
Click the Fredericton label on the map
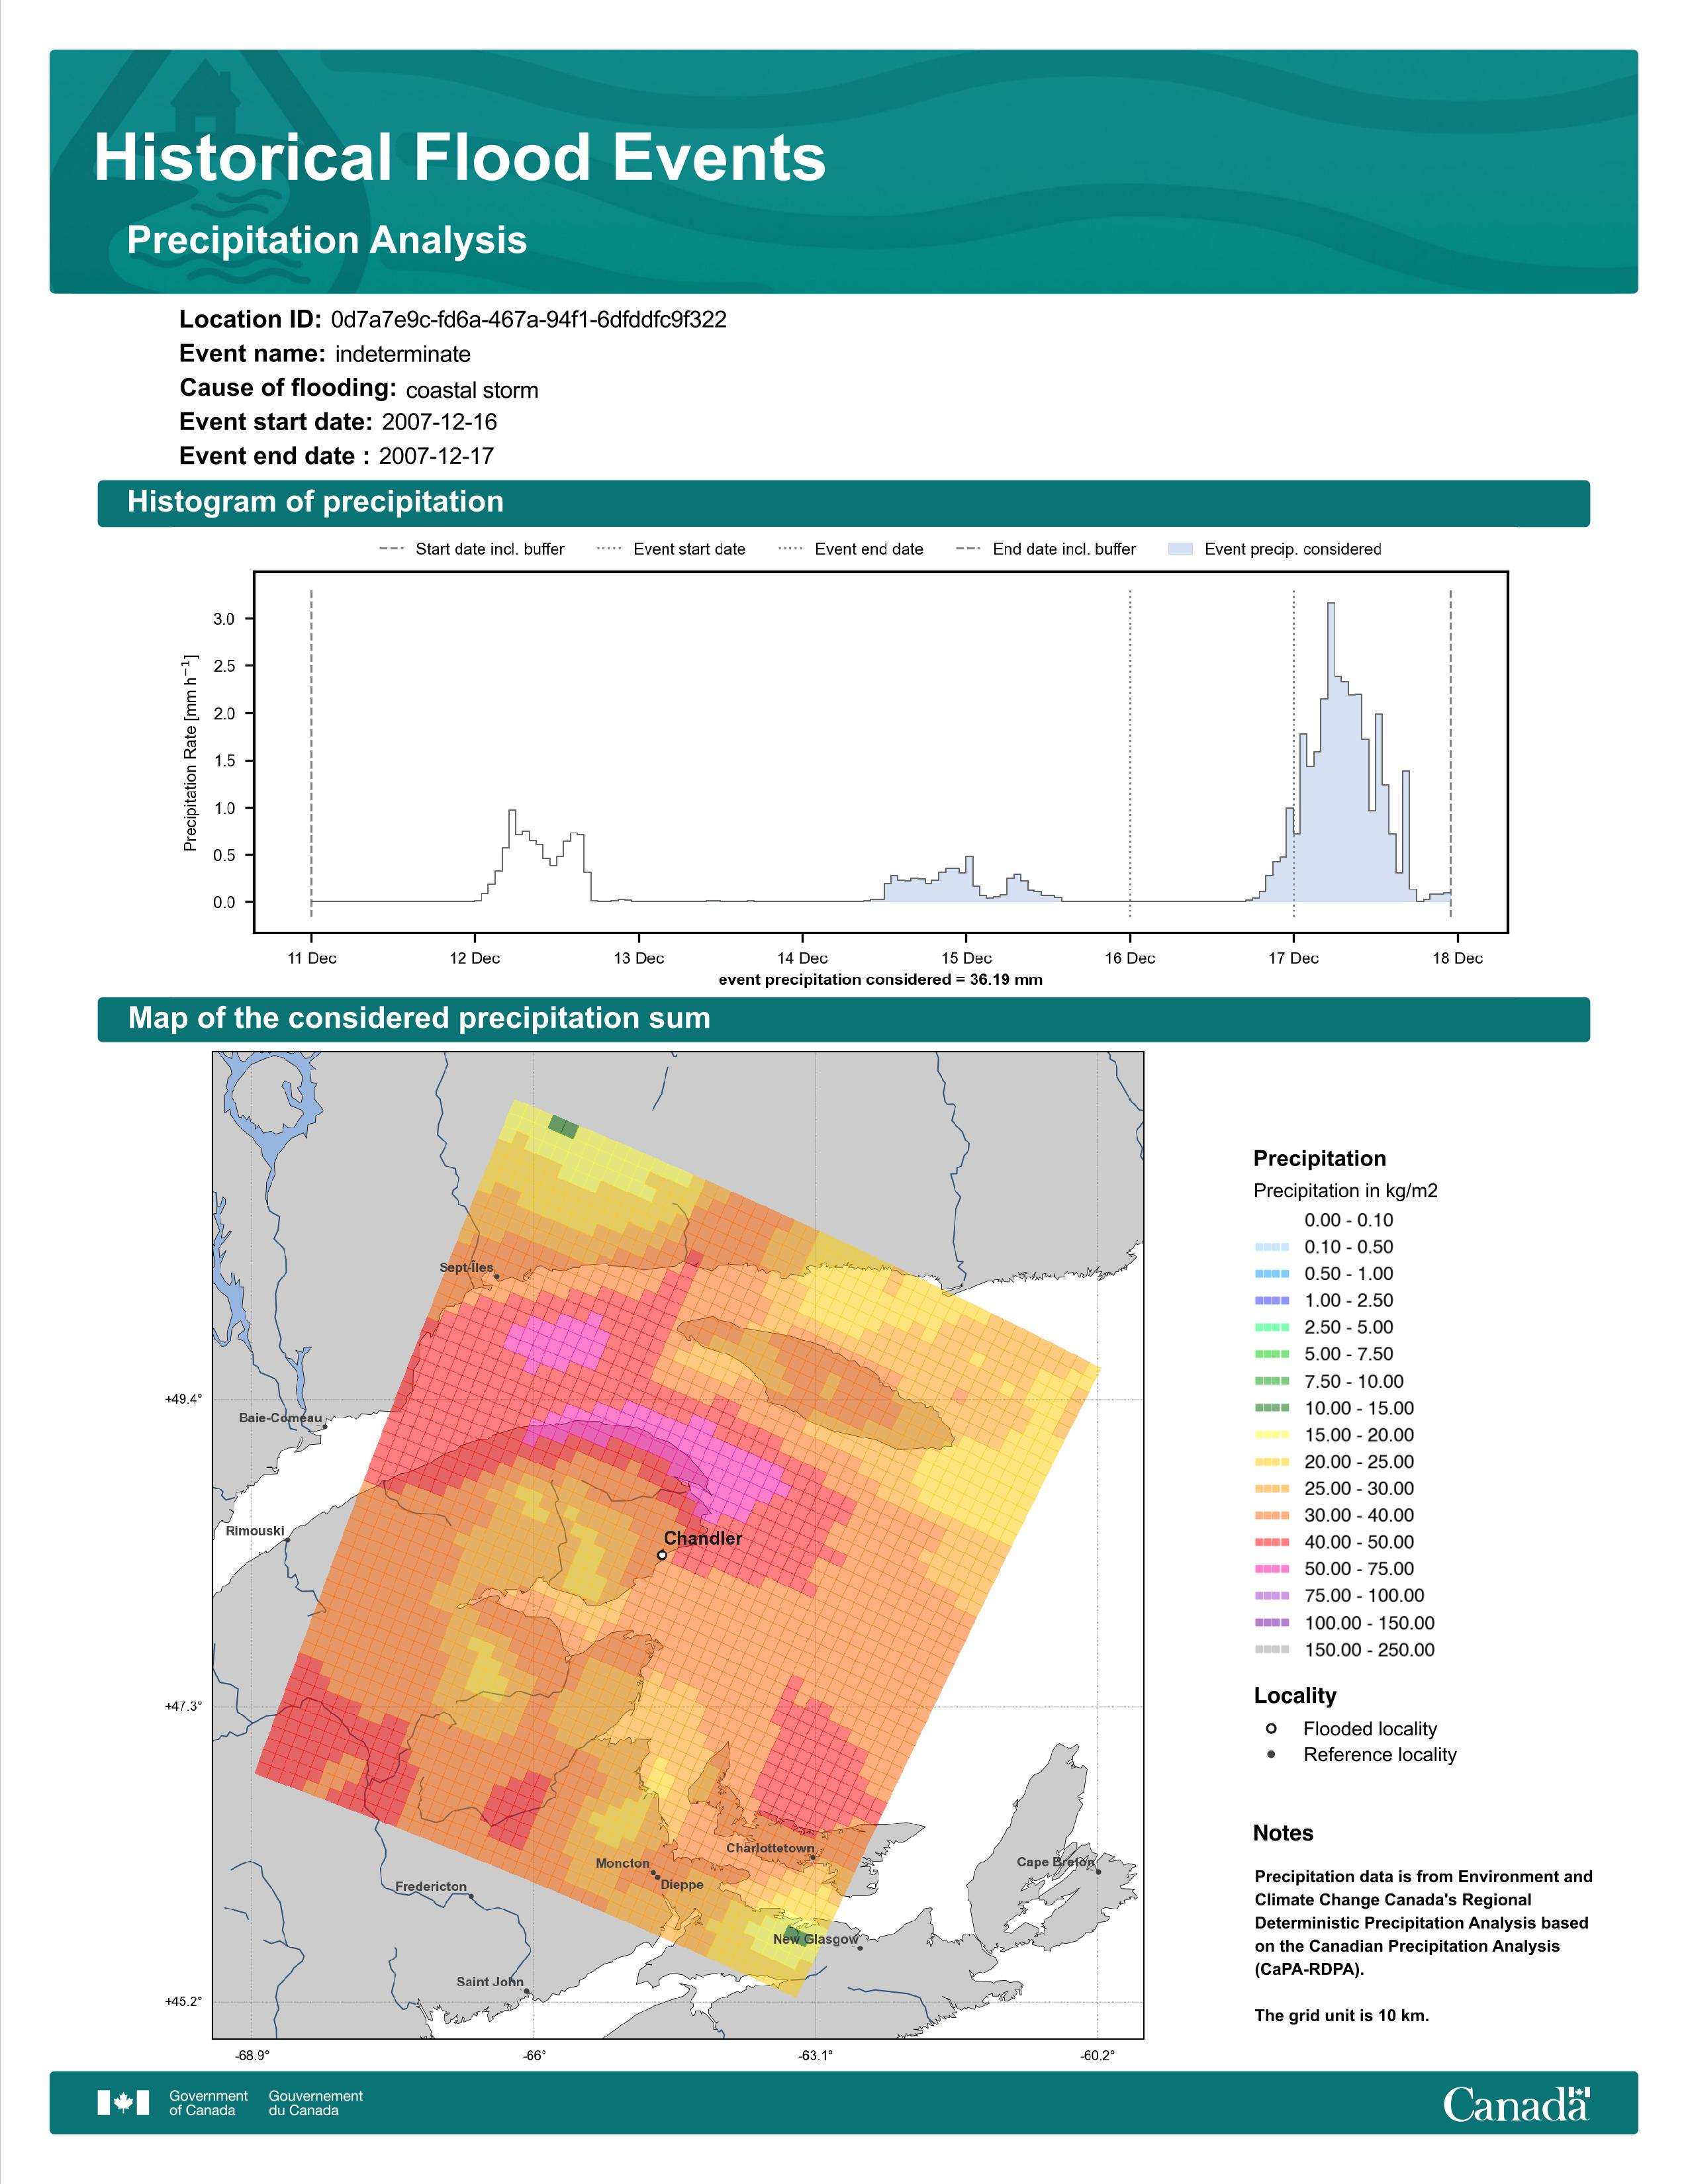pyautogui.click(x=431, y=1887)
